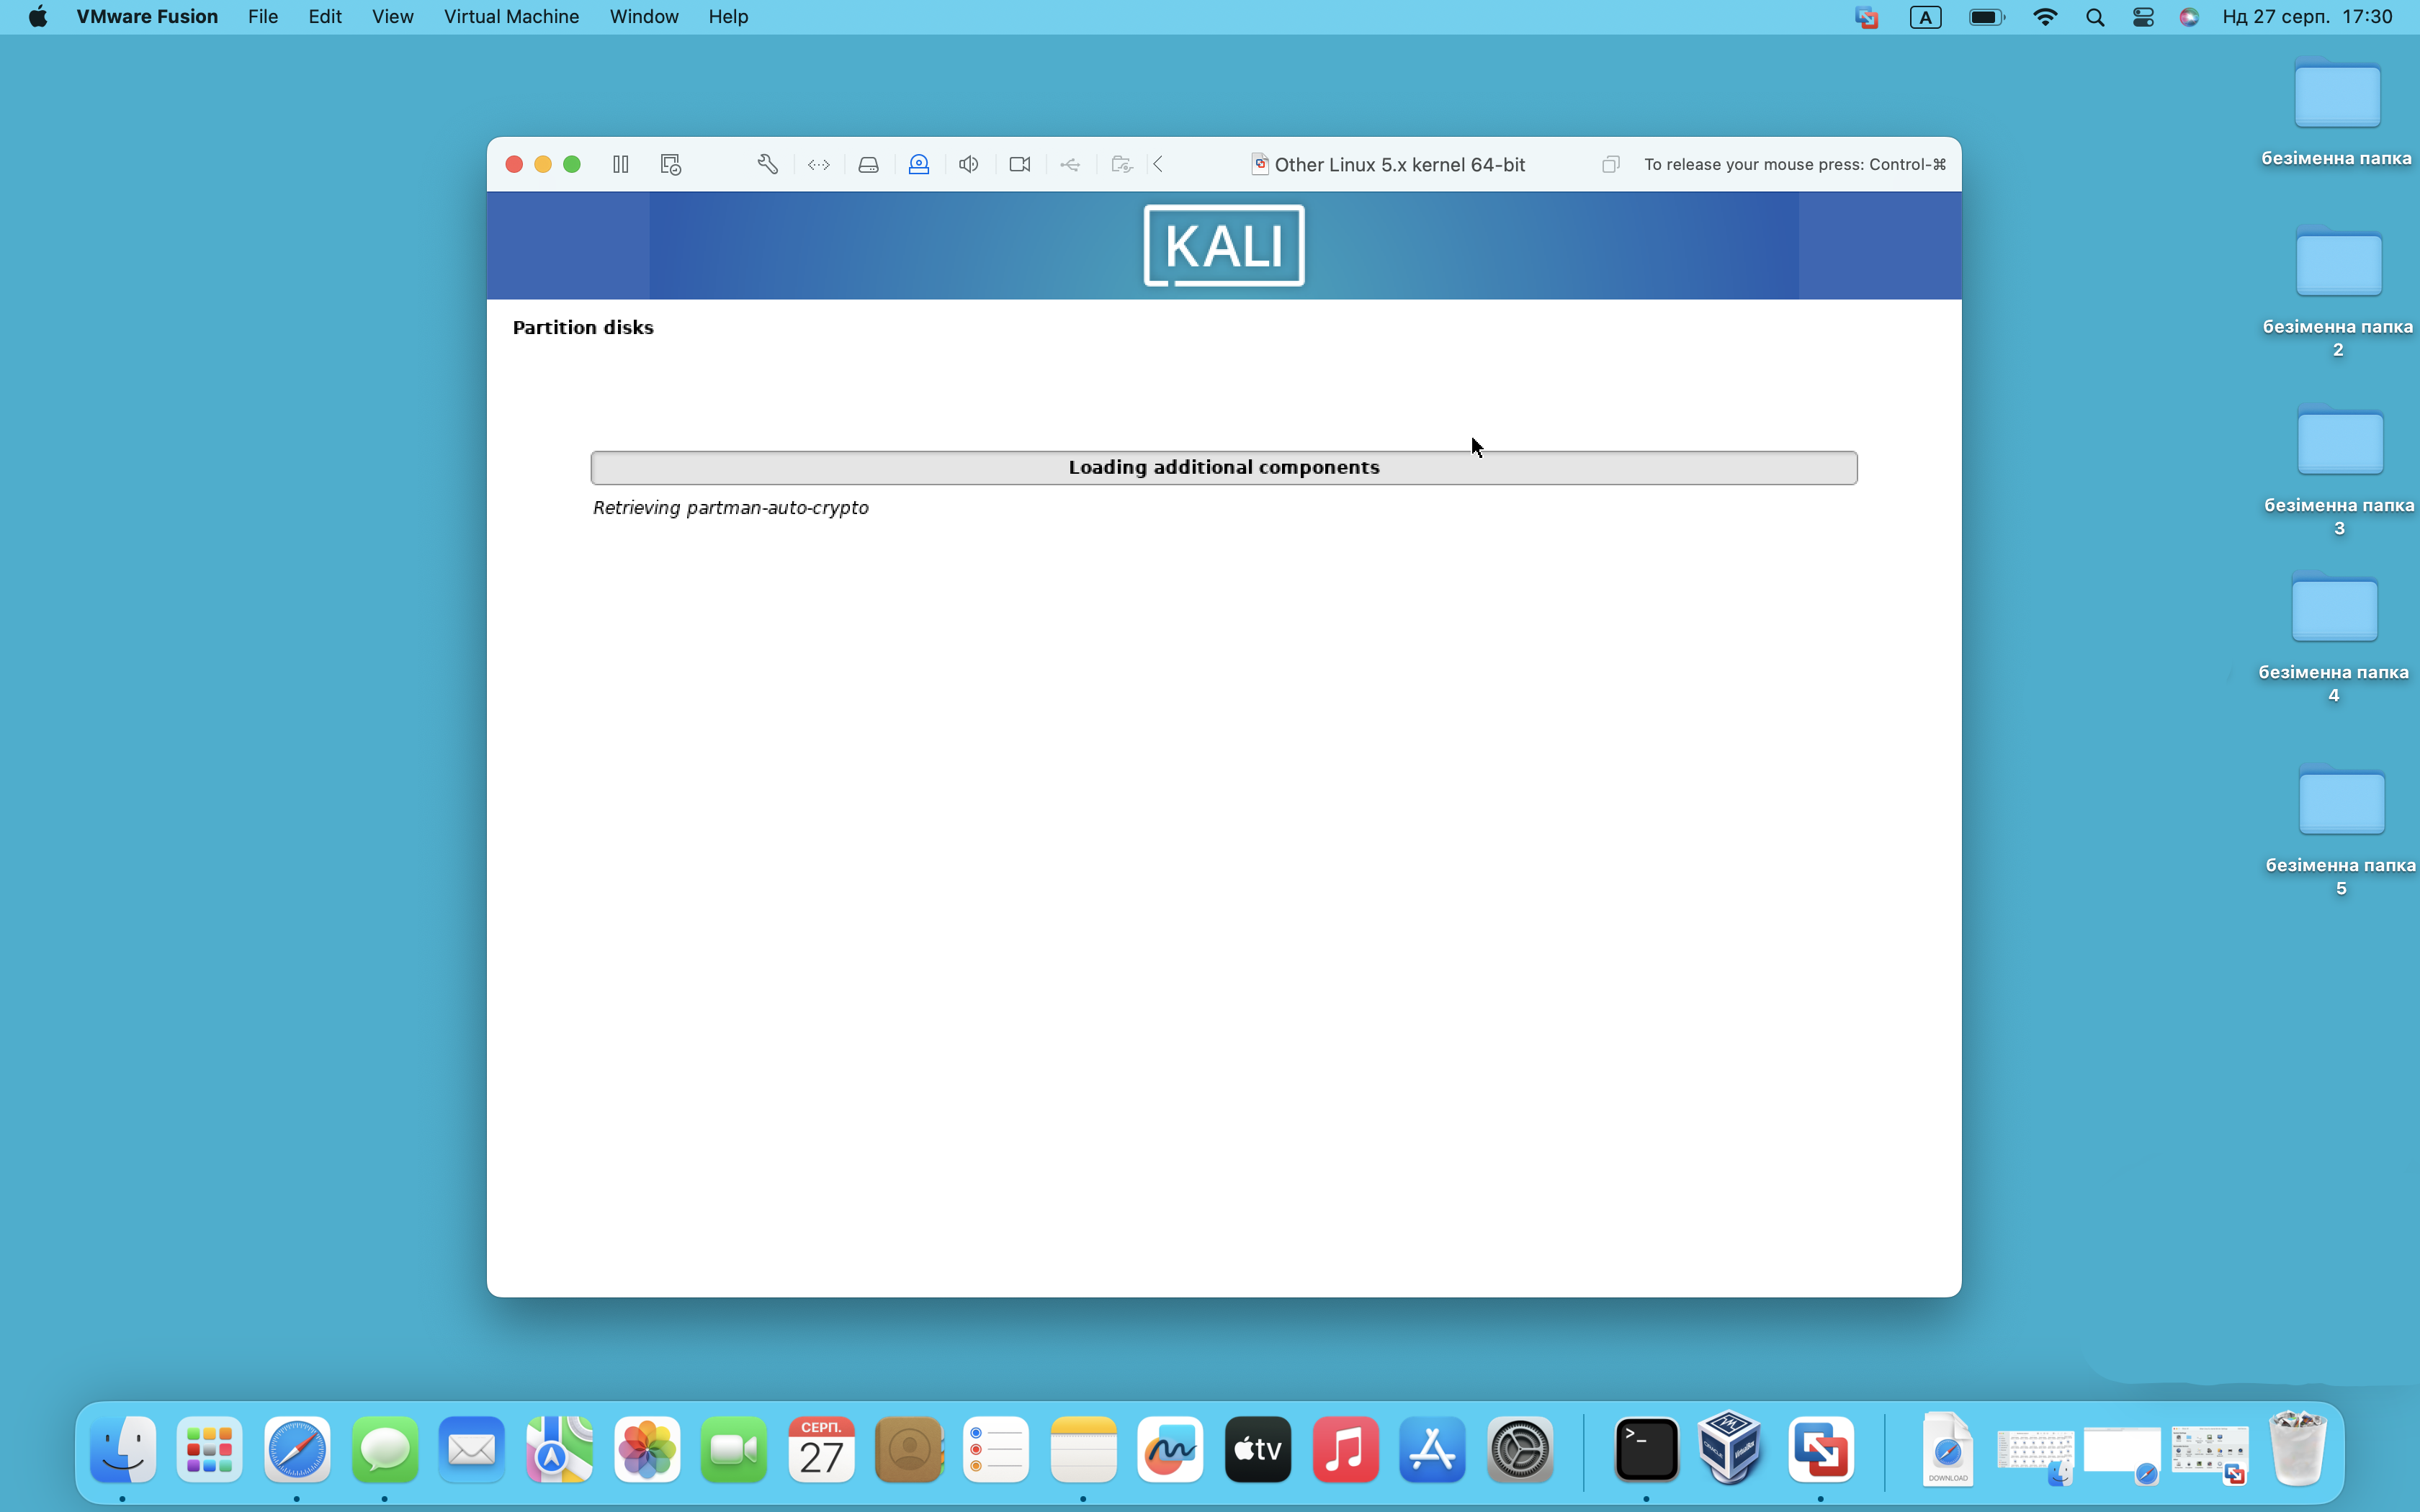2420x1512 pixels.
Task: Click the hard disk icon in the toolbar
Action: point(868,164)
